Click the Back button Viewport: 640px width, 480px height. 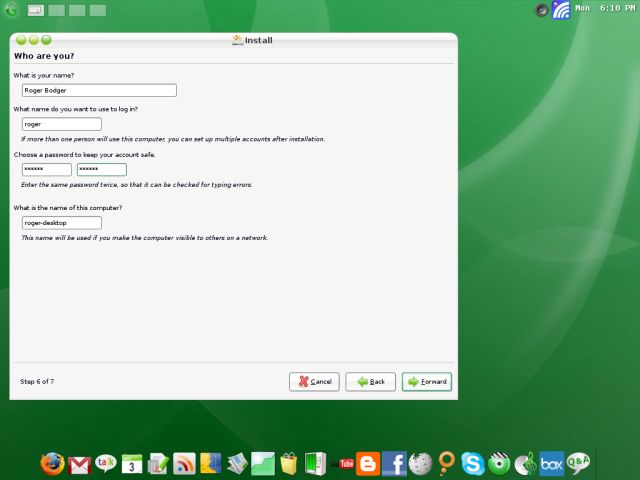pyautogui.click(x=370, y=382)
